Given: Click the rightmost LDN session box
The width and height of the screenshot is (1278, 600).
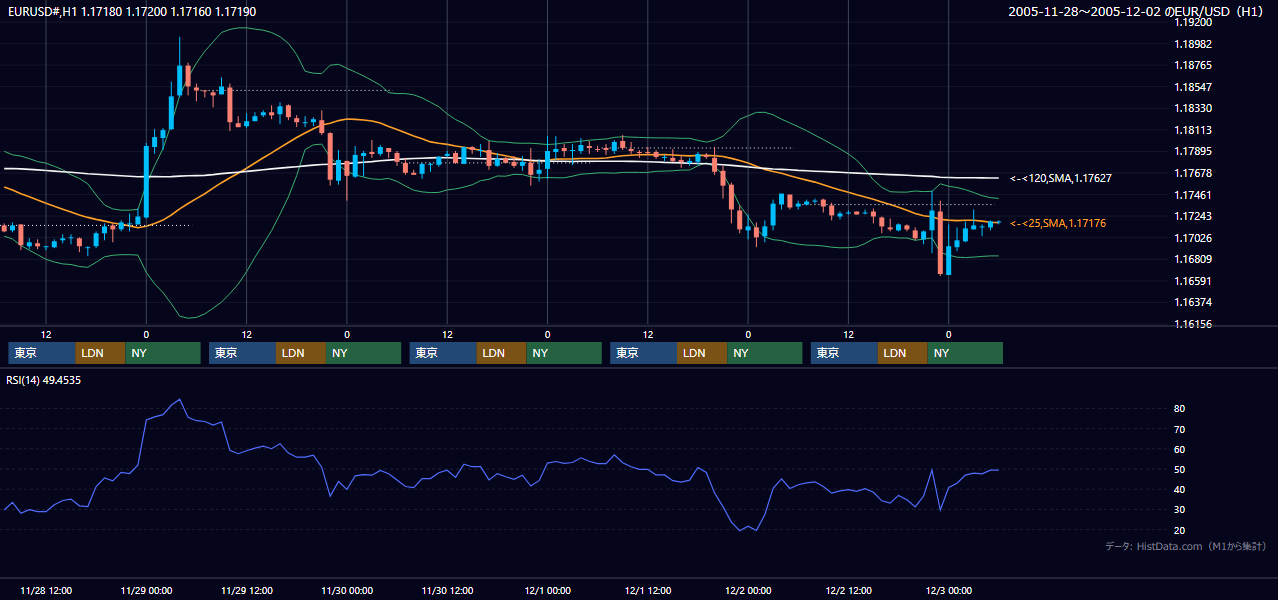Looking at the screenshot, I should tap(903, 353).
